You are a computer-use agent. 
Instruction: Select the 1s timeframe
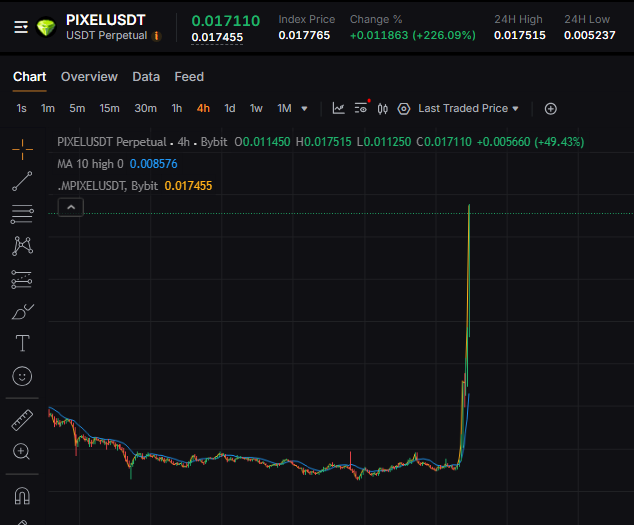(x=21, y=108)
